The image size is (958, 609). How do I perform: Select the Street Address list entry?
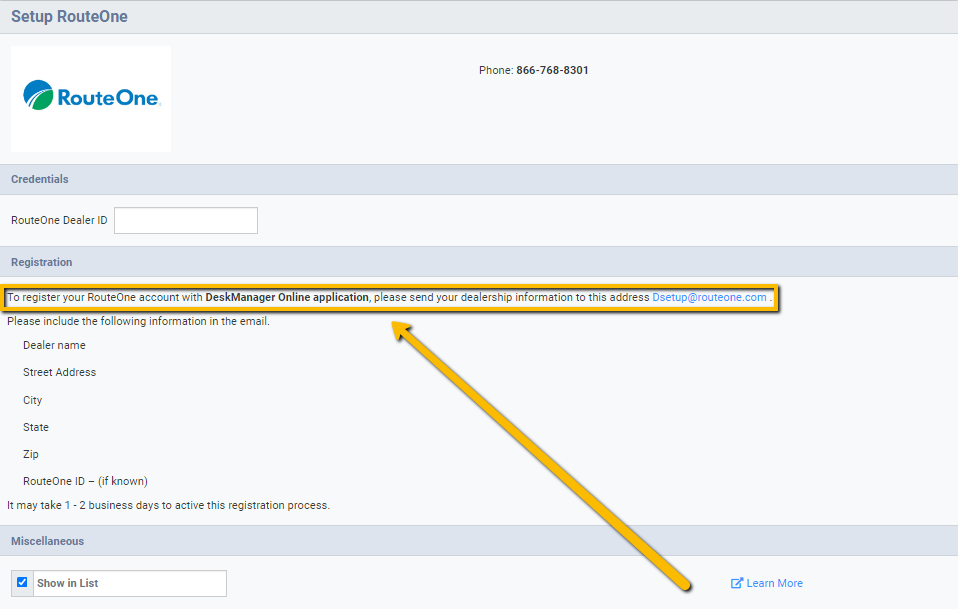[x=60, y=372]
